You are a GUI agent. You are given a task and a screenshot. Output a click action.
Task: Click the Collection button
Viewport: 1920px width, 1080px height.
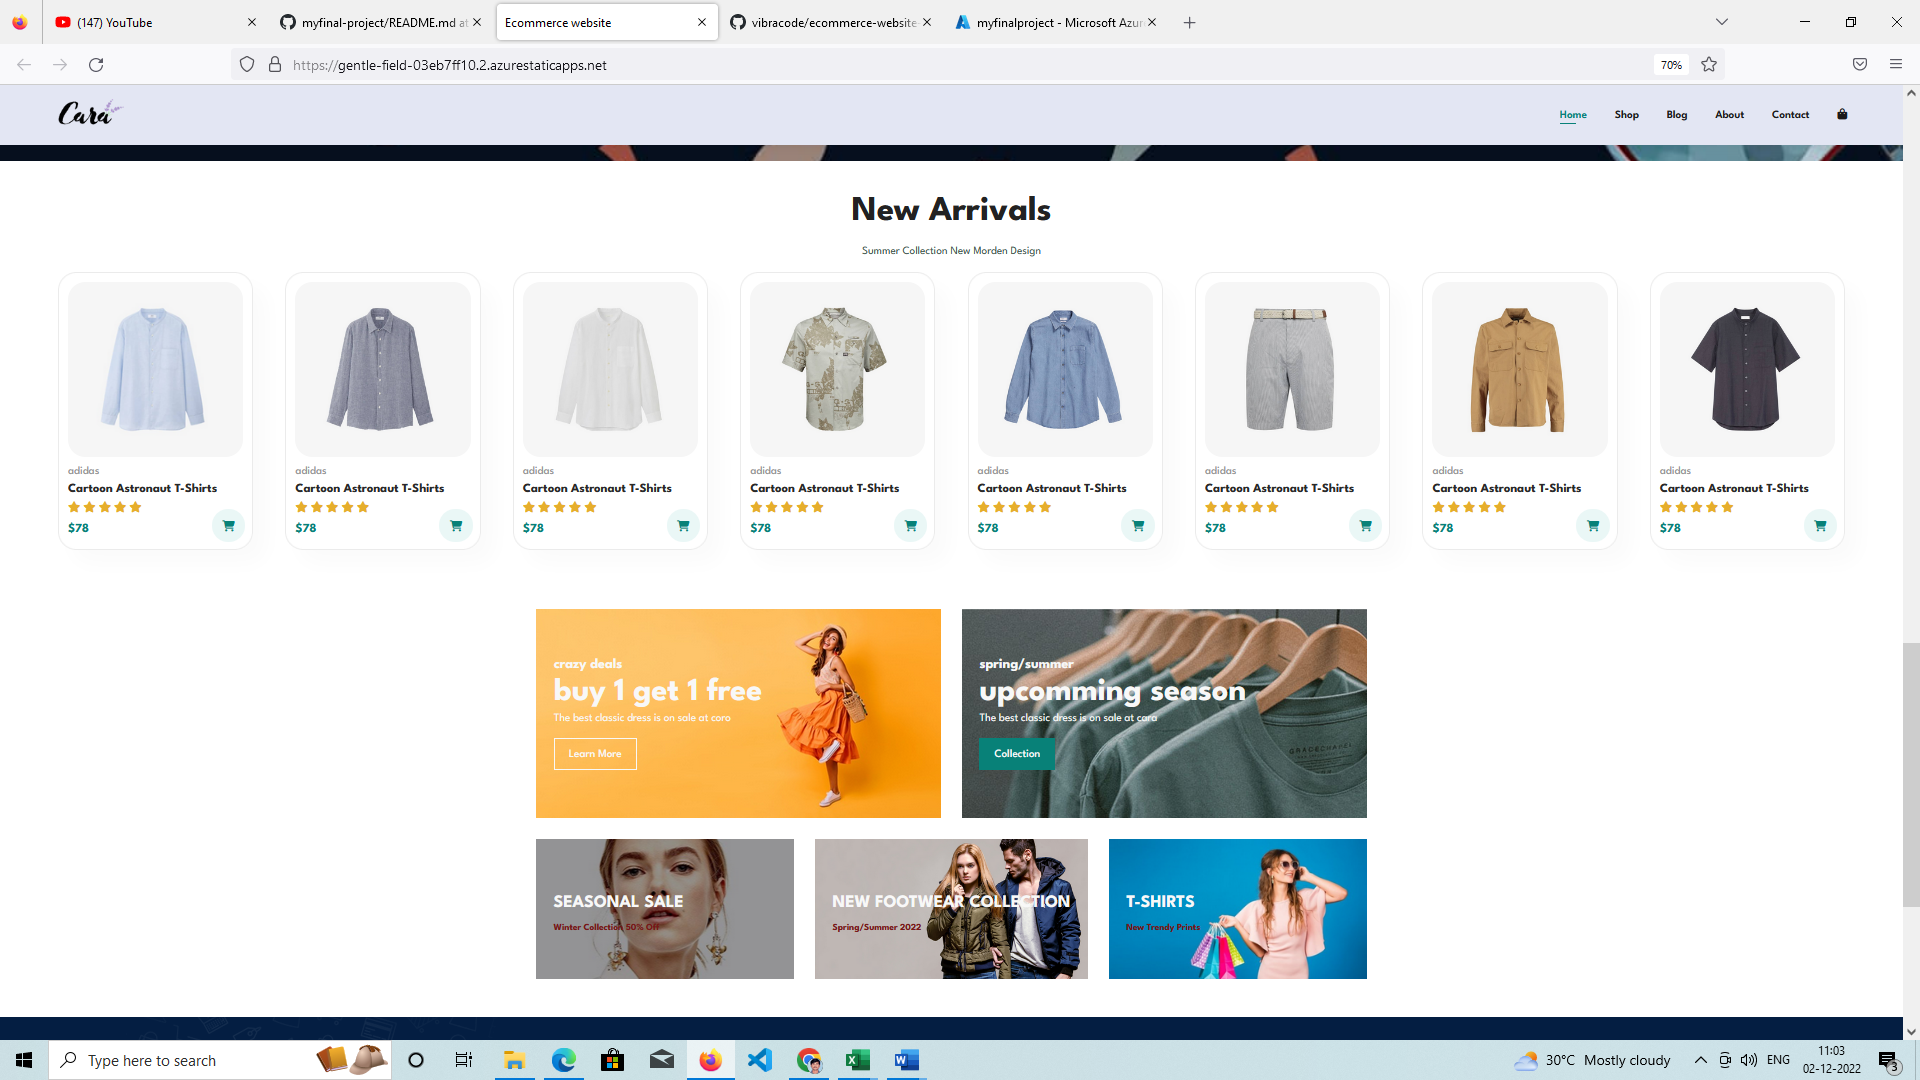click(1017, 754)
